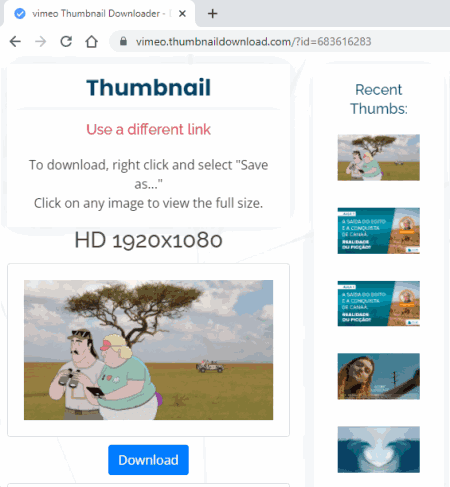Screen dimensions: 450x487
Task: Click 'Click on any image to view the full size.' text
Action: tap(148, 203)
